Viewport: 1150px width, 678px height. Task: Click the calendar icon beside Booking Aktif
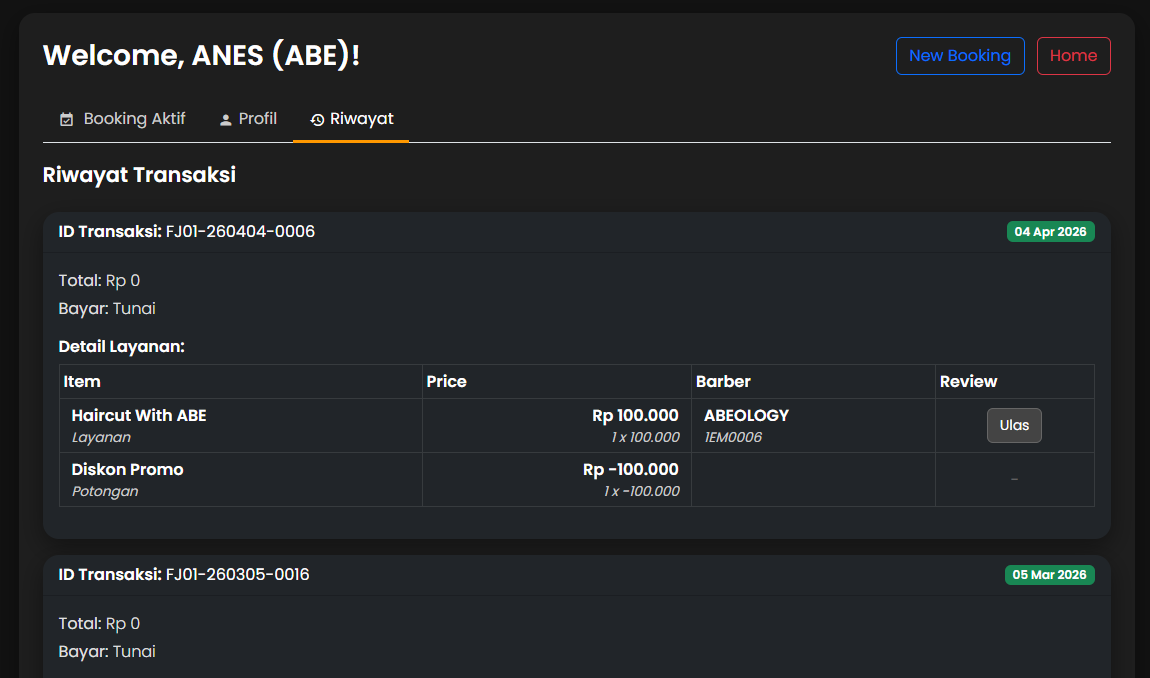pyautogui.click(x=67, y=120)
